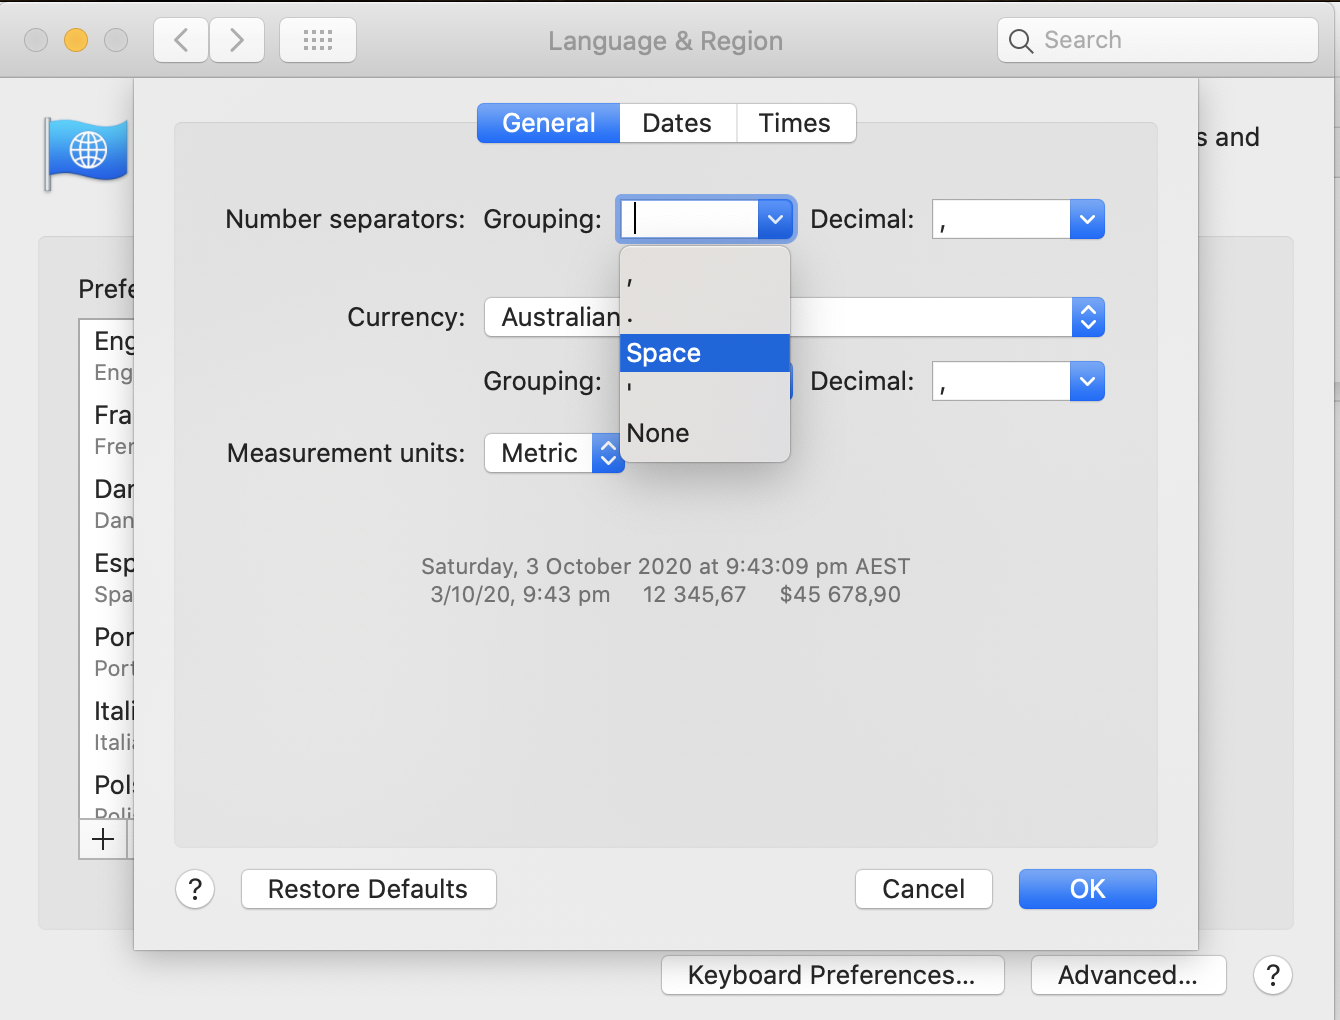
Task: Open Keyboard Preferences
Action: pos(832,975)
